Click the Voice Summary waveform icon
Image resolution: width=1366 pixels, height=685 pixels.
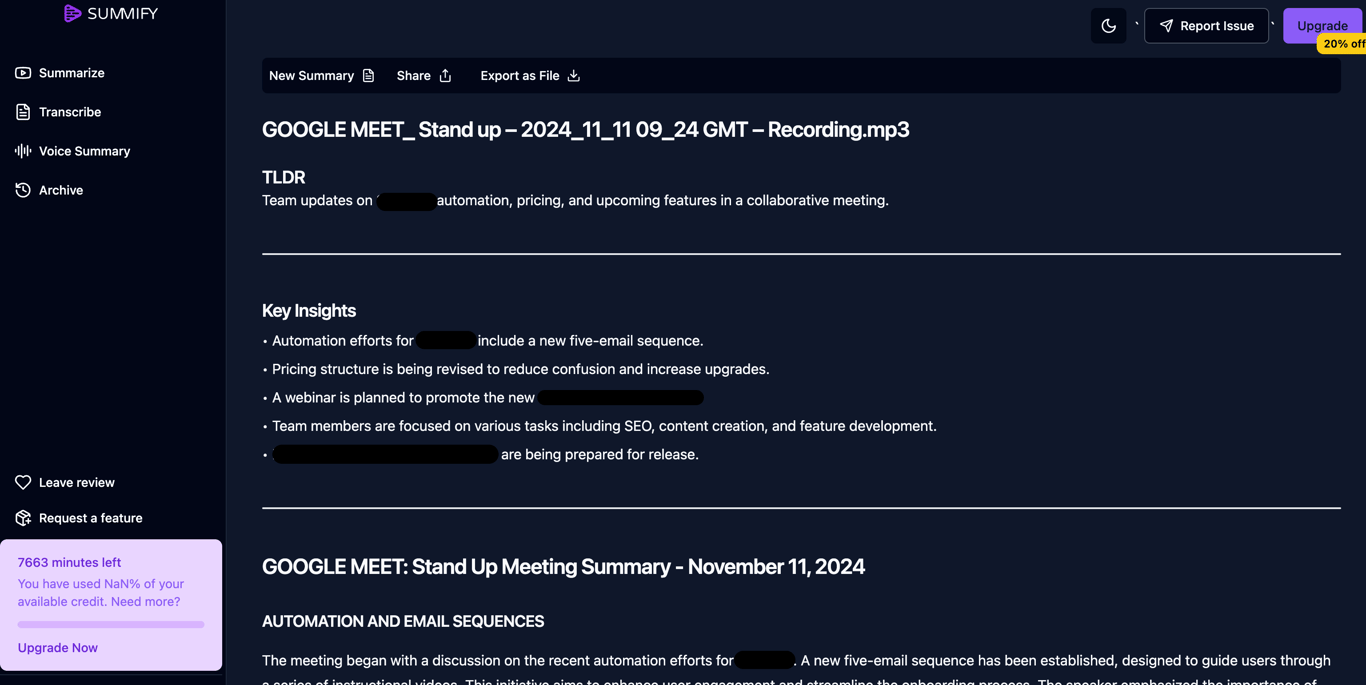(23, 151)
